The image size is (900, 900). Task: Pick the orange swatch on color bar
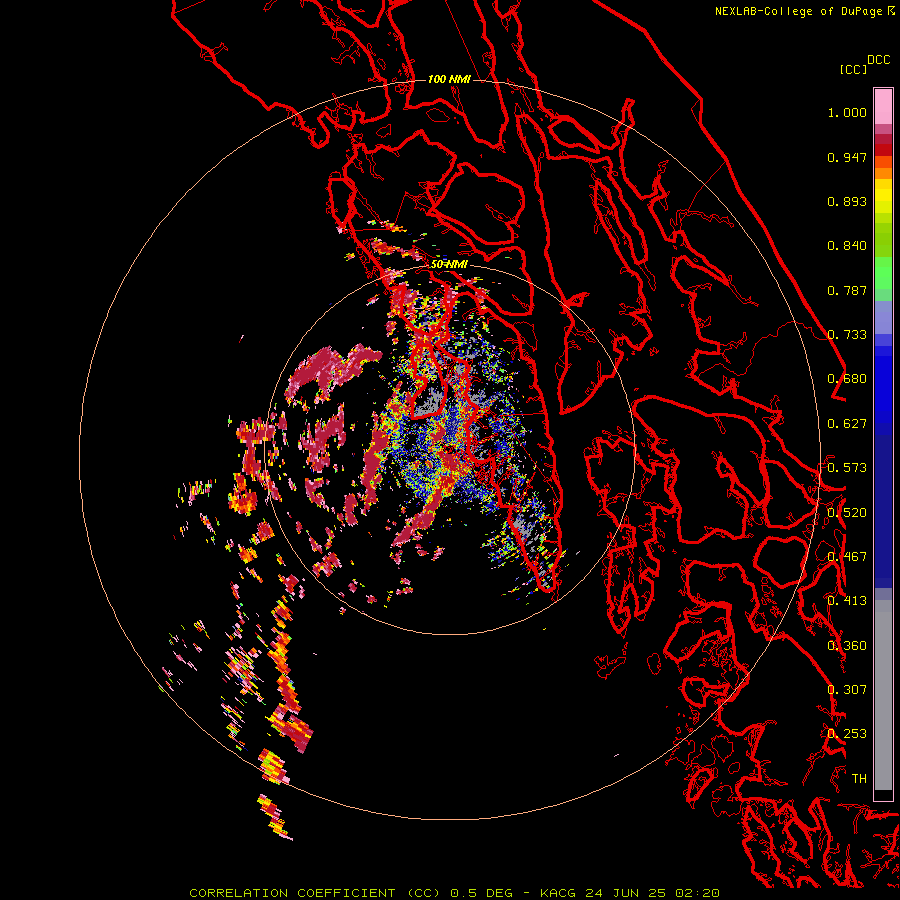click(x=883, y=173)
